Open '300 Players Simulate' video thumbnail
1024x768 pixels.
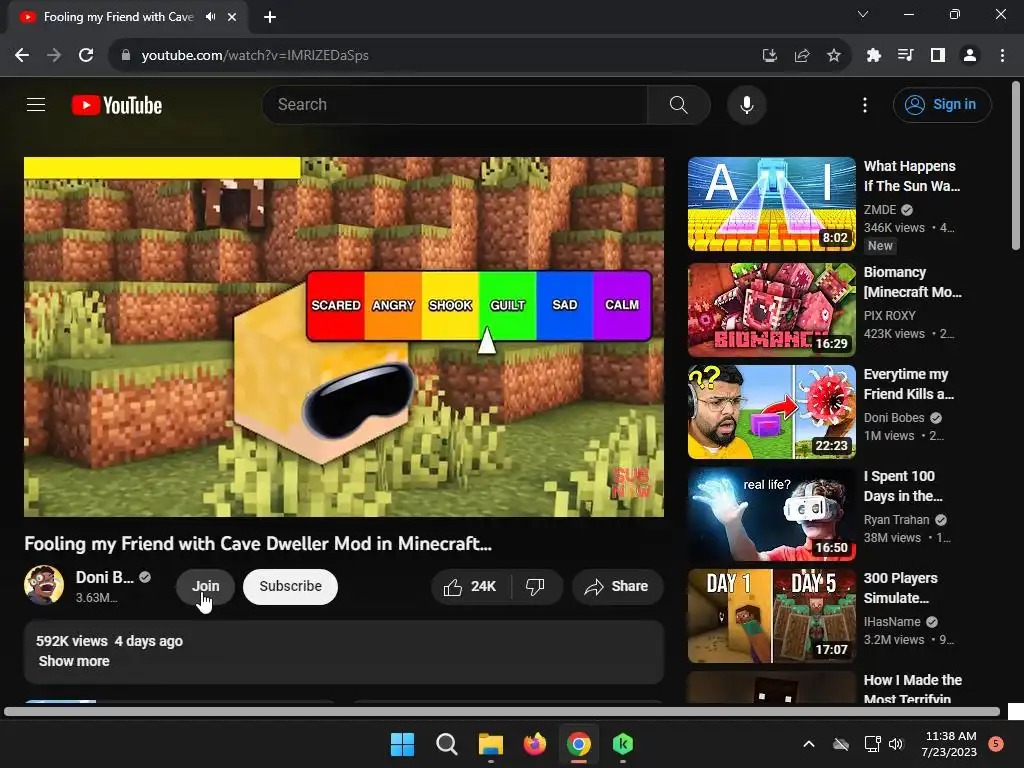(x=771, y=616)
